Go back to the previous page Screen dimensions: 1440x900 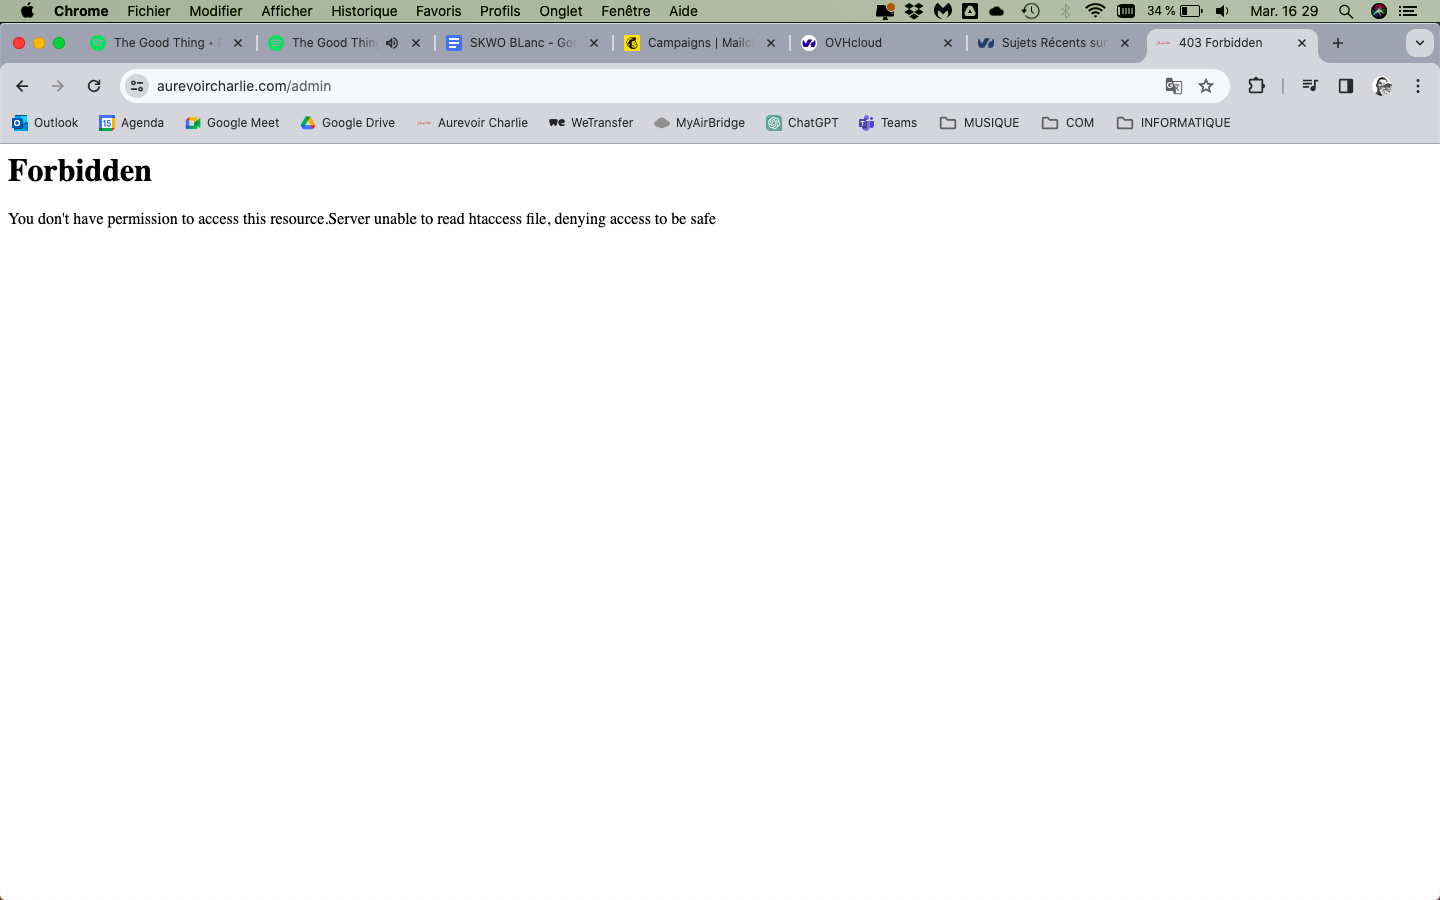coord(22,86)
